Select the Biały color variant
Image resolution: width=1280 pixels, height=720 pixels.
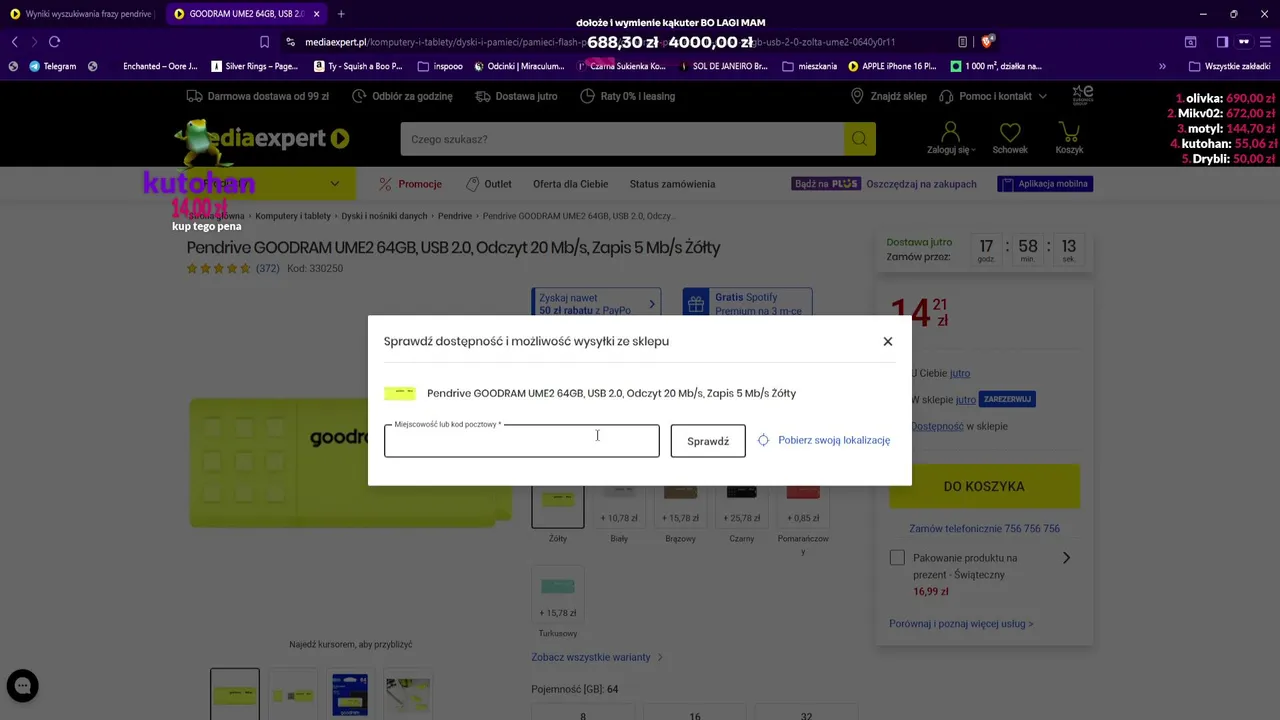(x=619, y=504)
